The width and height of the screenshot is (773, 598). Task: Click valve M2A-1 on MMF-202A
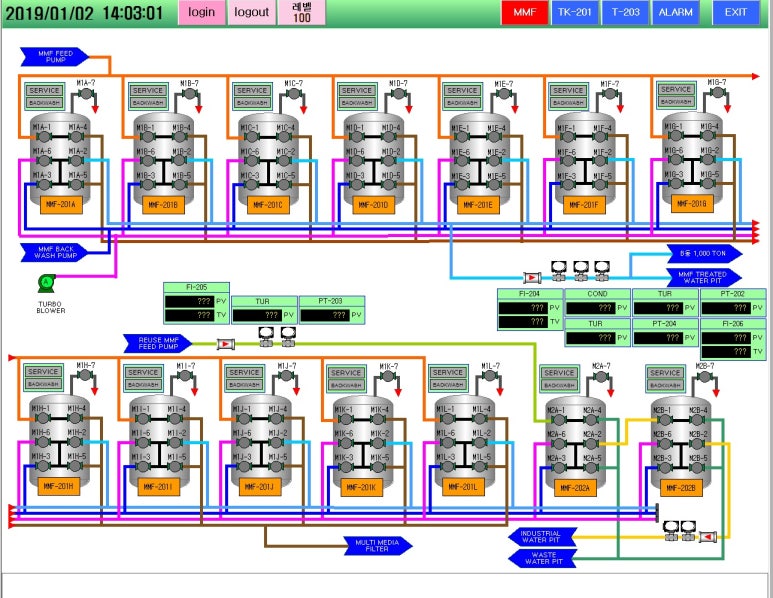pyautogui.click(x=559, y=420)
